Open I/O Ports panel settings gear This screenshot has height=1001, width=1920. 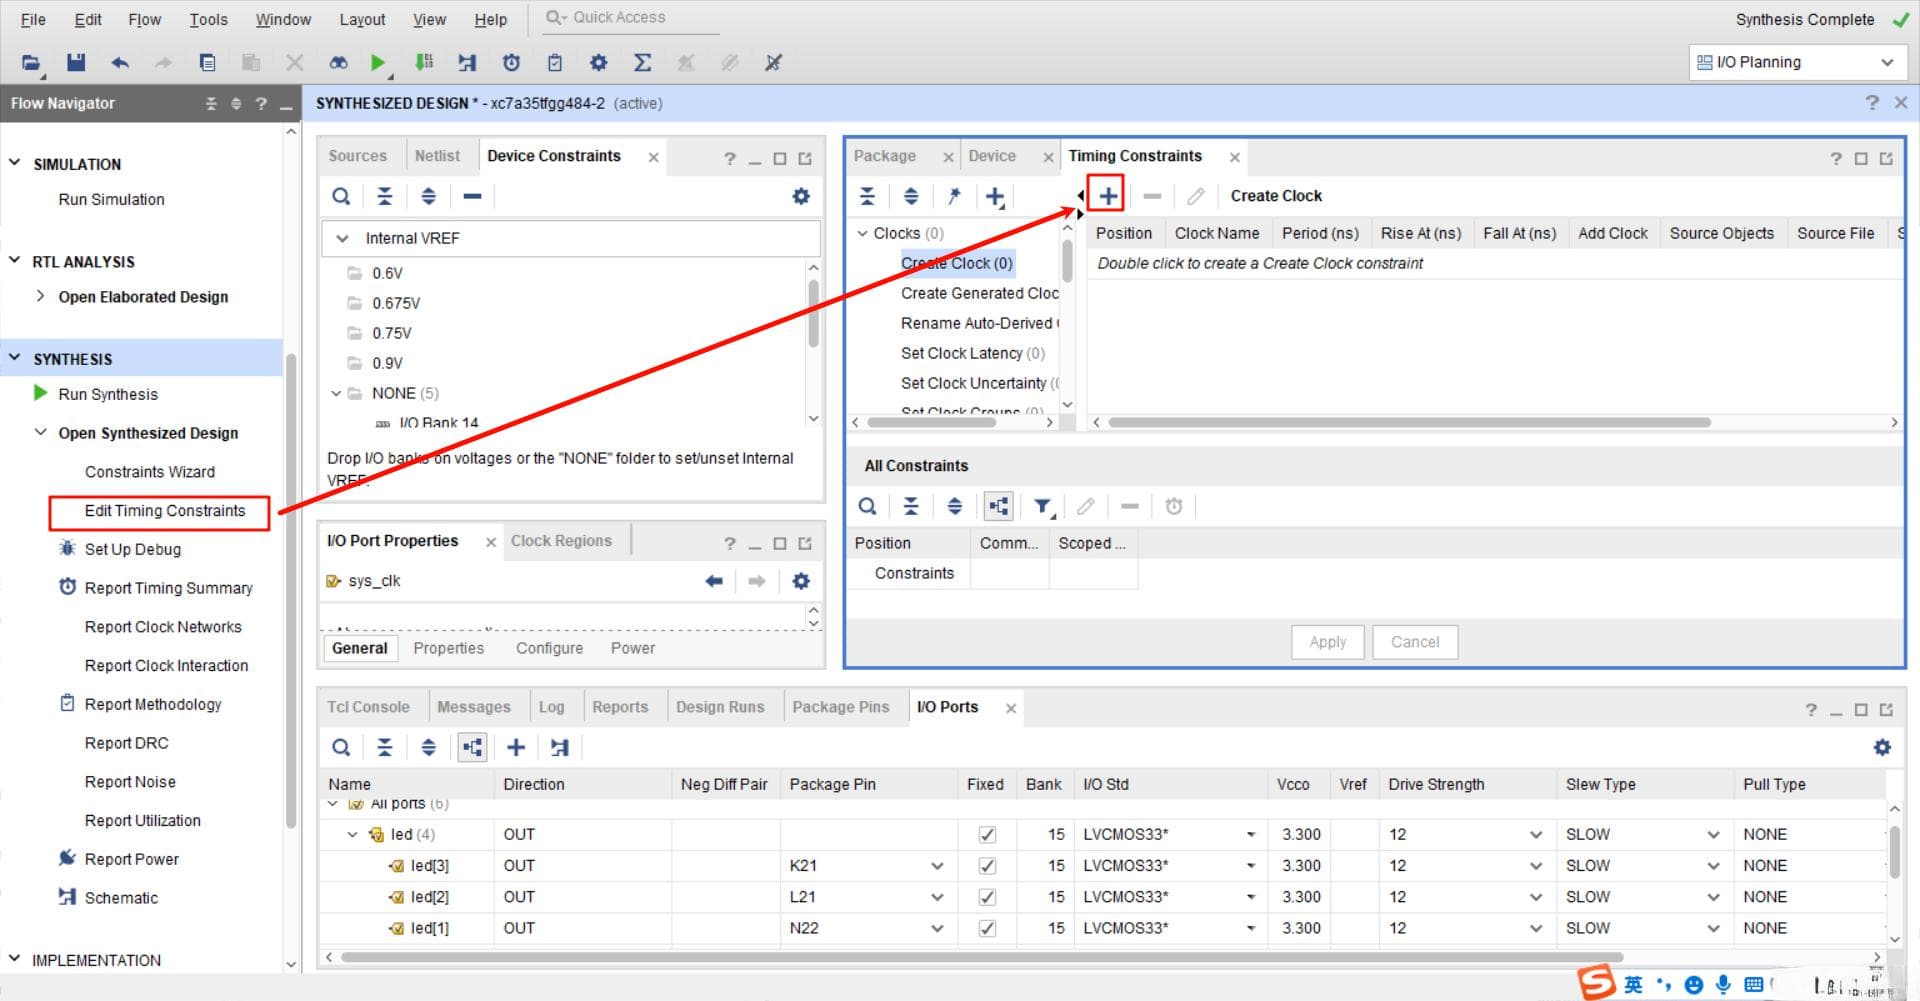[x=1882, y=747]
